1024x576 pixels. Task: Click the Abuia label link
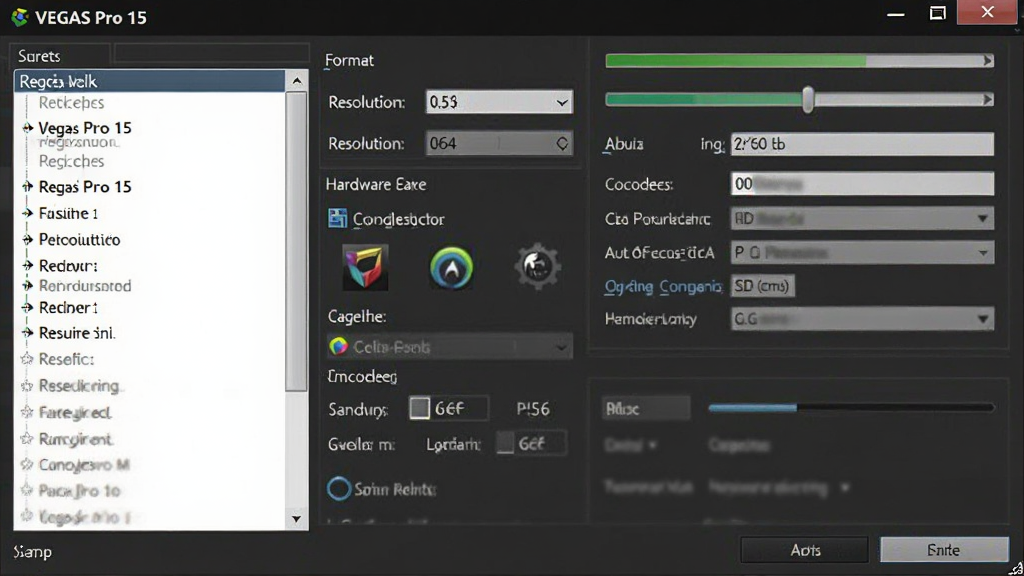624,144
